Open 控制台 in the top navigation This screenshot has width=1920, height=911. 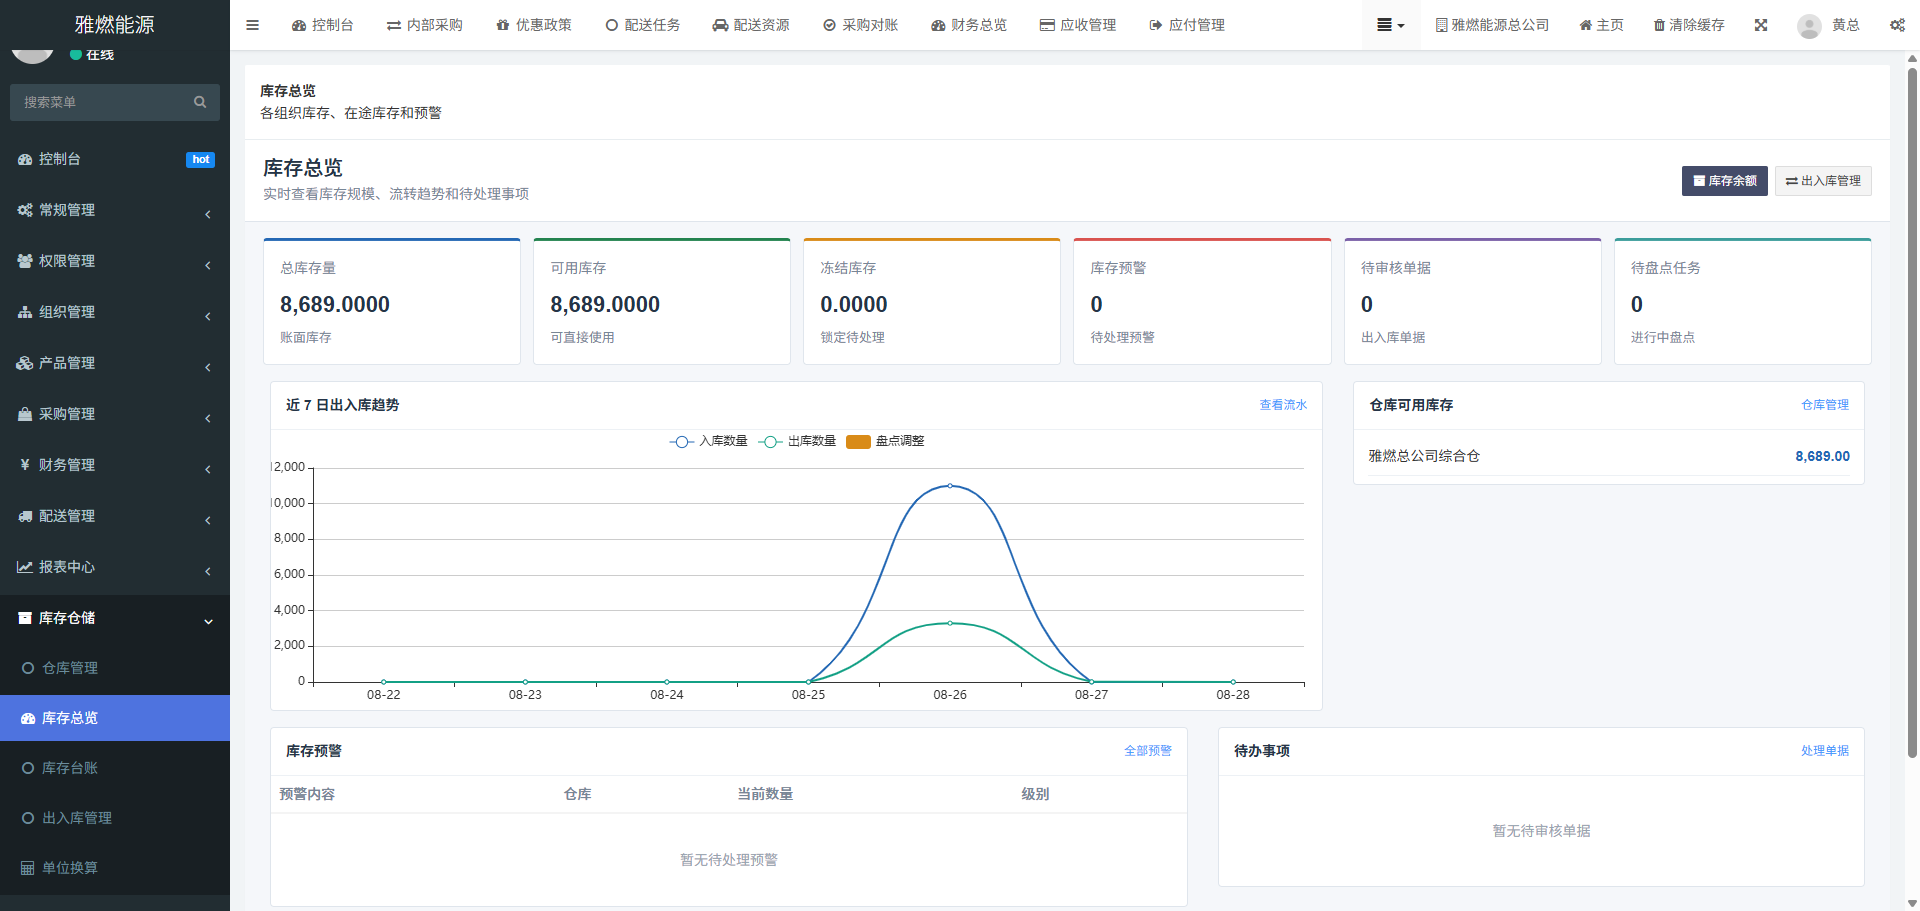(322, 25)
